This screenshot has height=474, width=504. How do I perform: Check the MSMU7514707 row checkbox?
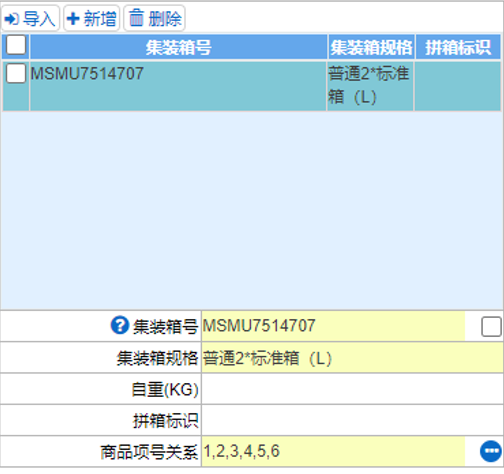click(x=16, y=73)
